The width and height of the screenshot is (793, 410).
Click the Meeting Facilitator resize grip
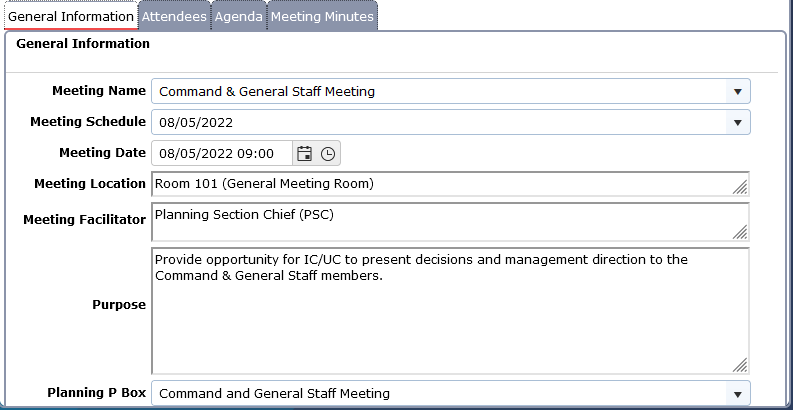740,232
